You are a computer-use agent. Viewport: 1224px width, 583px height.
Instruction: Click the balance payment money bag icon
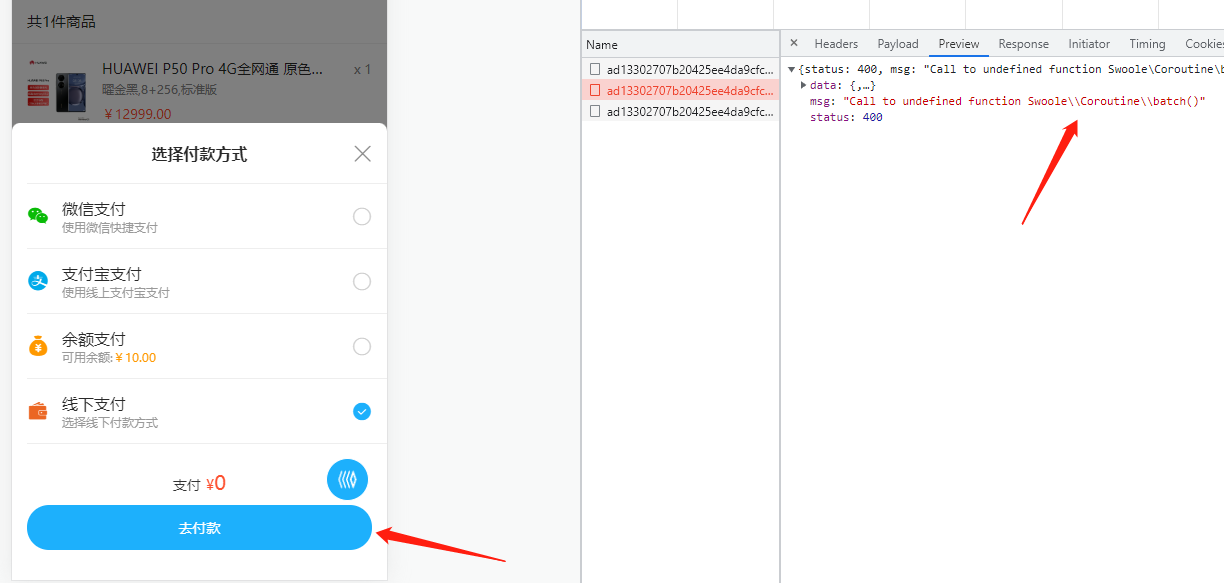(x=38, y=346)
